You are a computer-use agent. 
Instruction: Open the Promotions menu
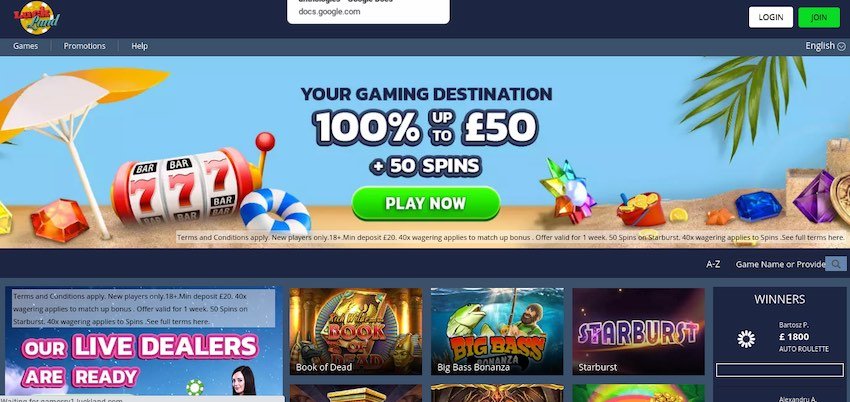point(85,46)
